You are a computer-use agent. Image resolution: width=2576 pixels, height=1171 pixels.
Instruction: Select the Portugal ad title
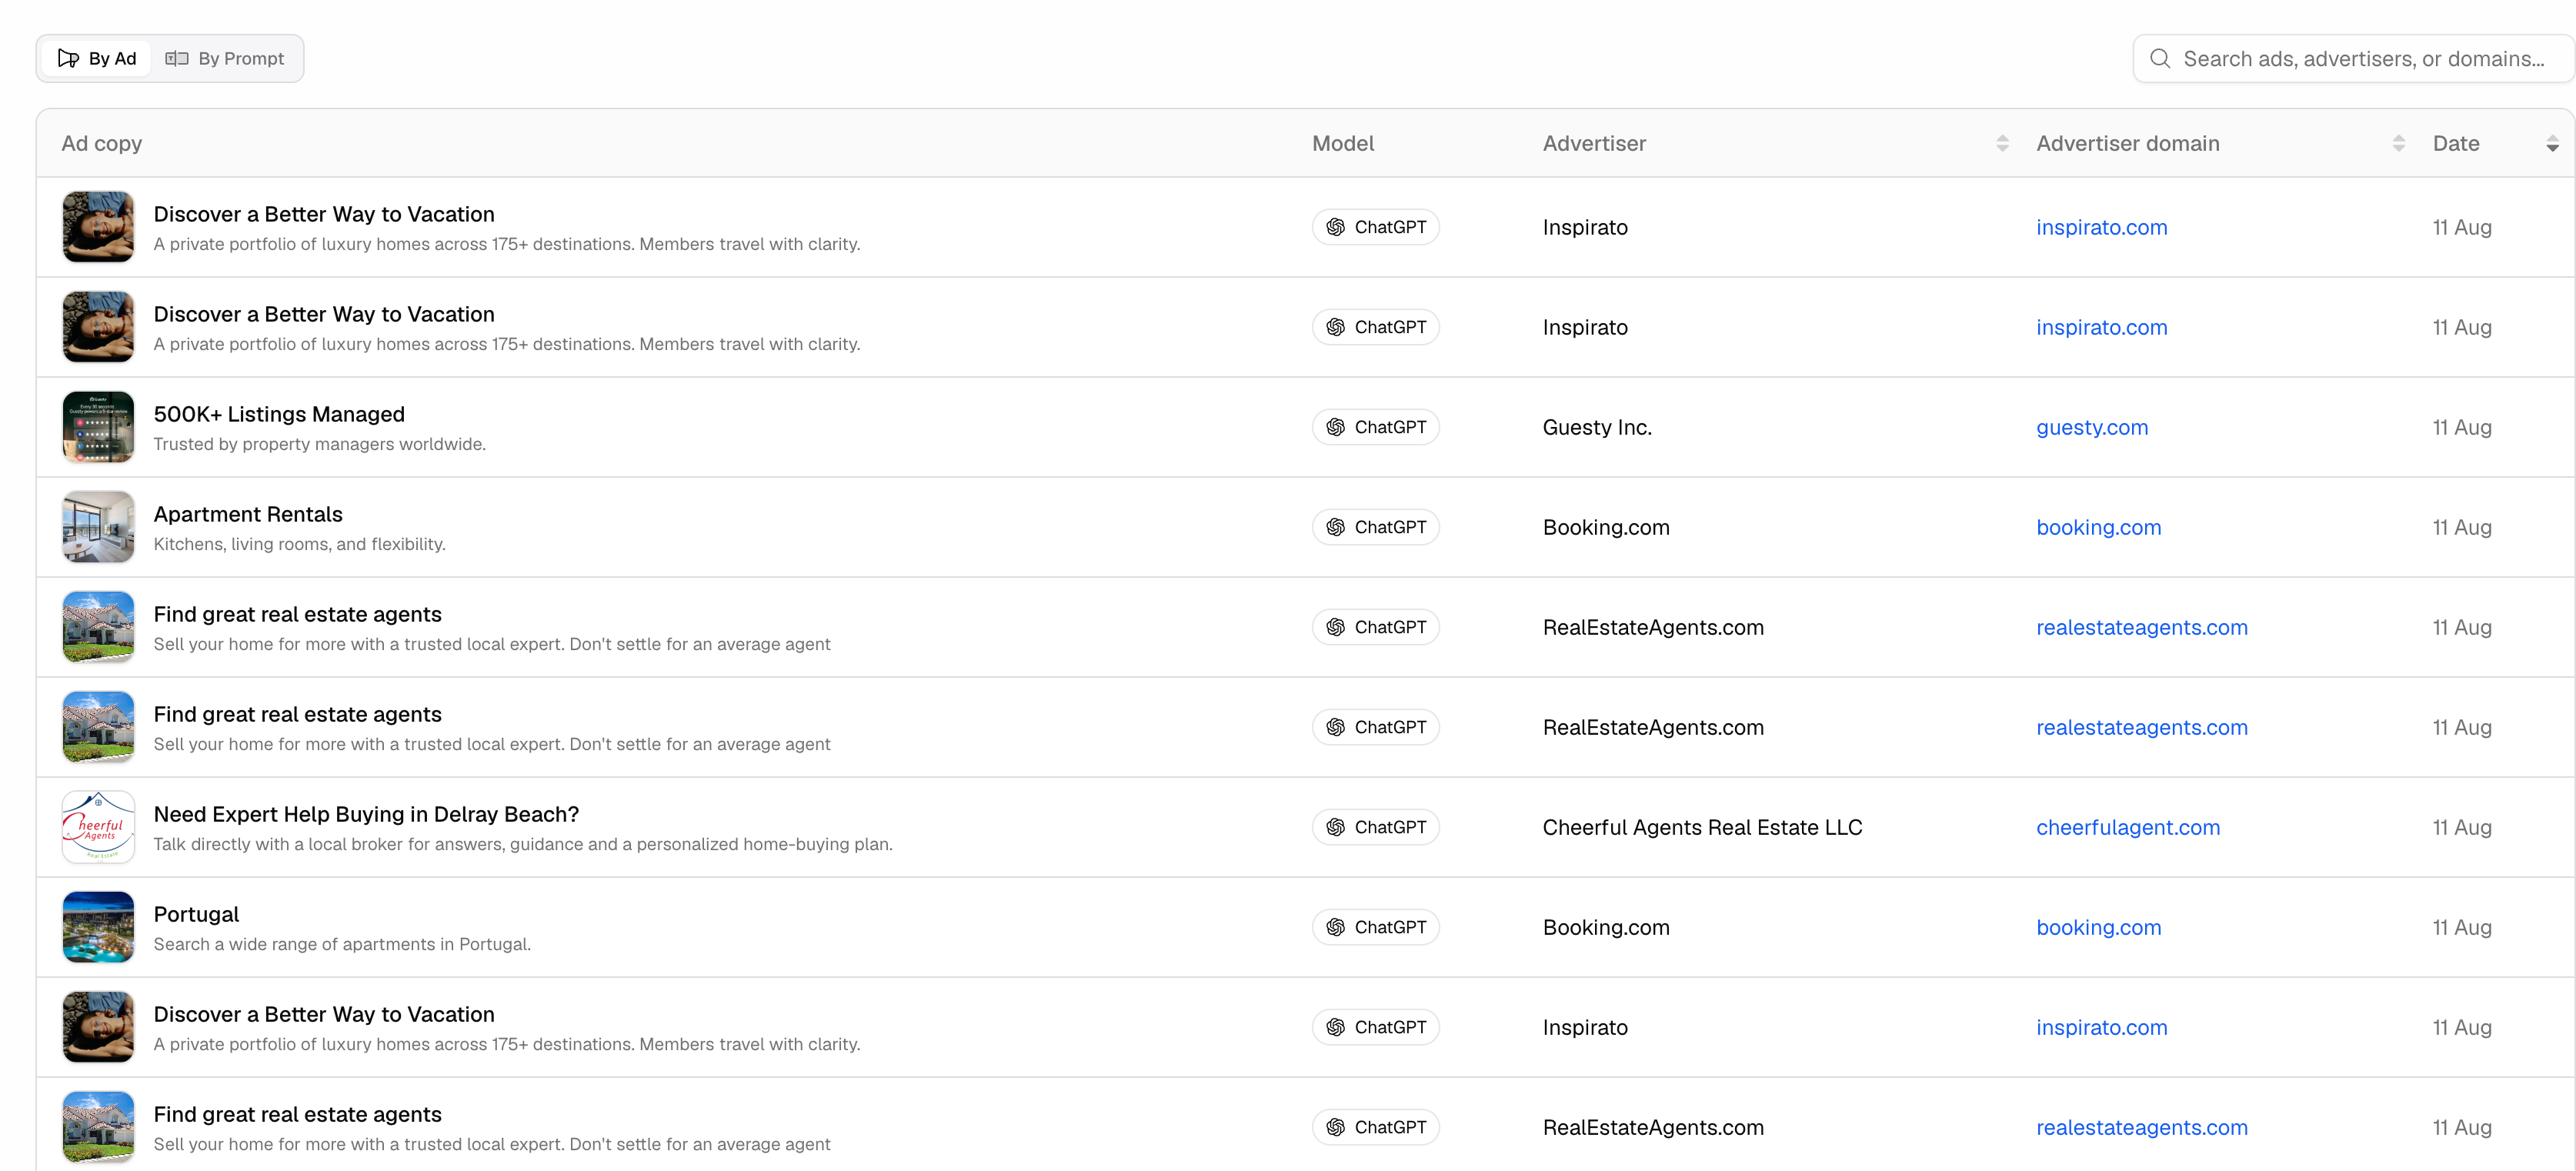click(196, 914)
